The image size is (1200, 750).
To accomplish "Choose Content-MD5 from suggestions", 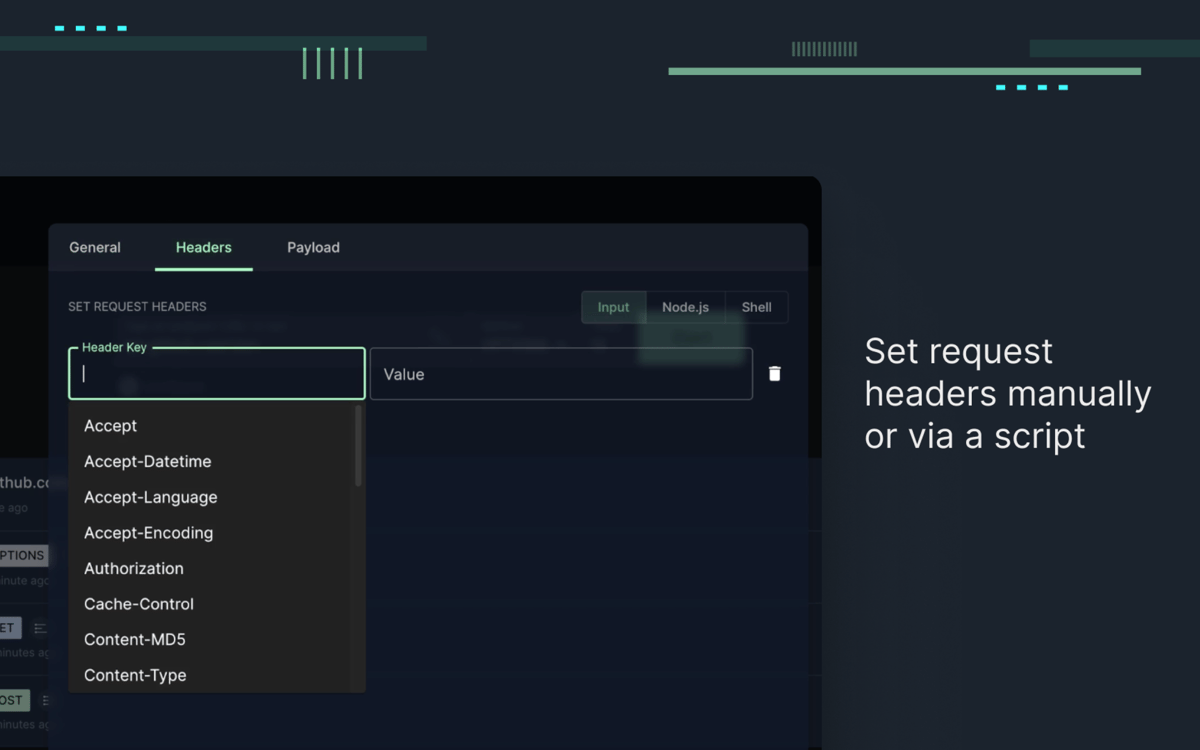I will pyautogui.click(x=135, y=640).
